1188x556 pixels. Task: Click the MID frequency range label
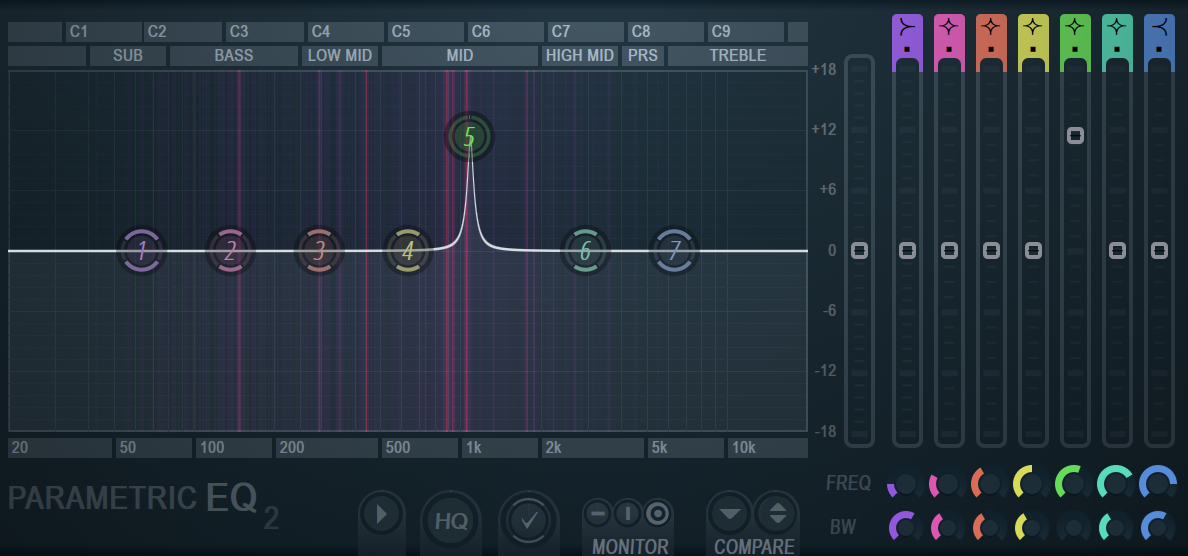(x=459, y=56)
